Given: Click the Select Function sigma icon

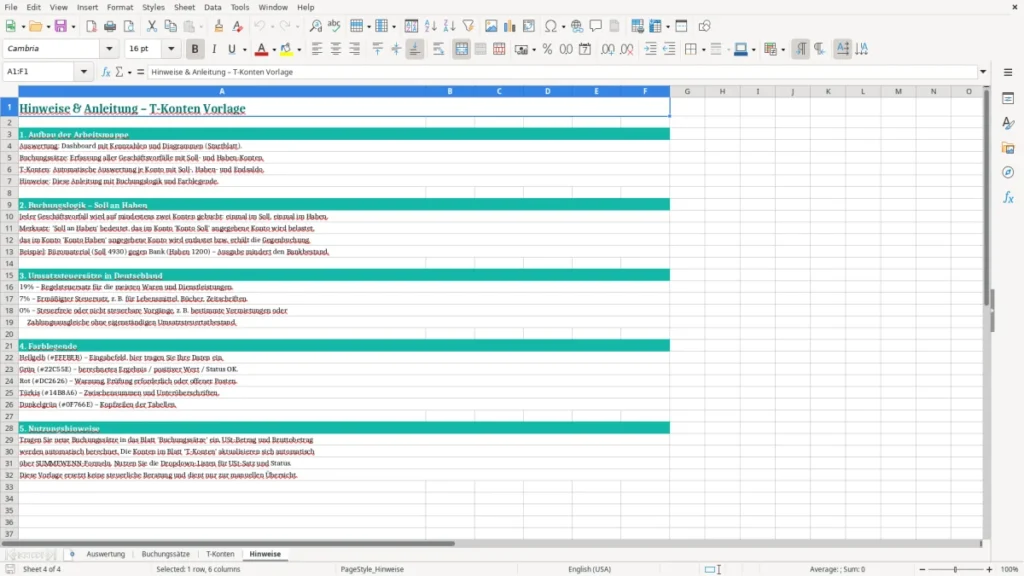Looking at the screenshot, I should coord(119,72).
